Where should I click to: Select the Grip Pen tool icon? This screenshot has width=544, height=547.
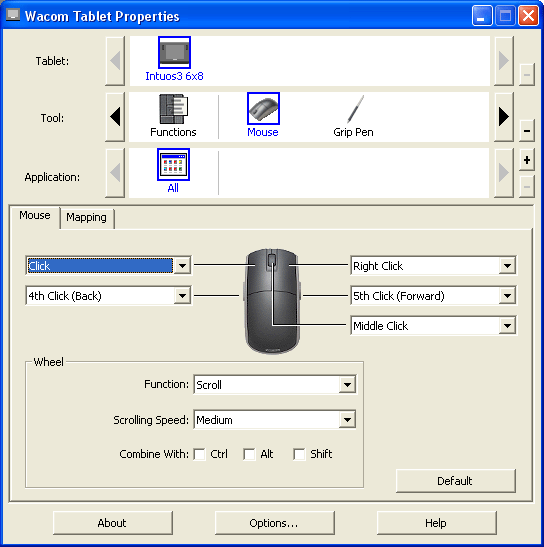pos(355,109)
